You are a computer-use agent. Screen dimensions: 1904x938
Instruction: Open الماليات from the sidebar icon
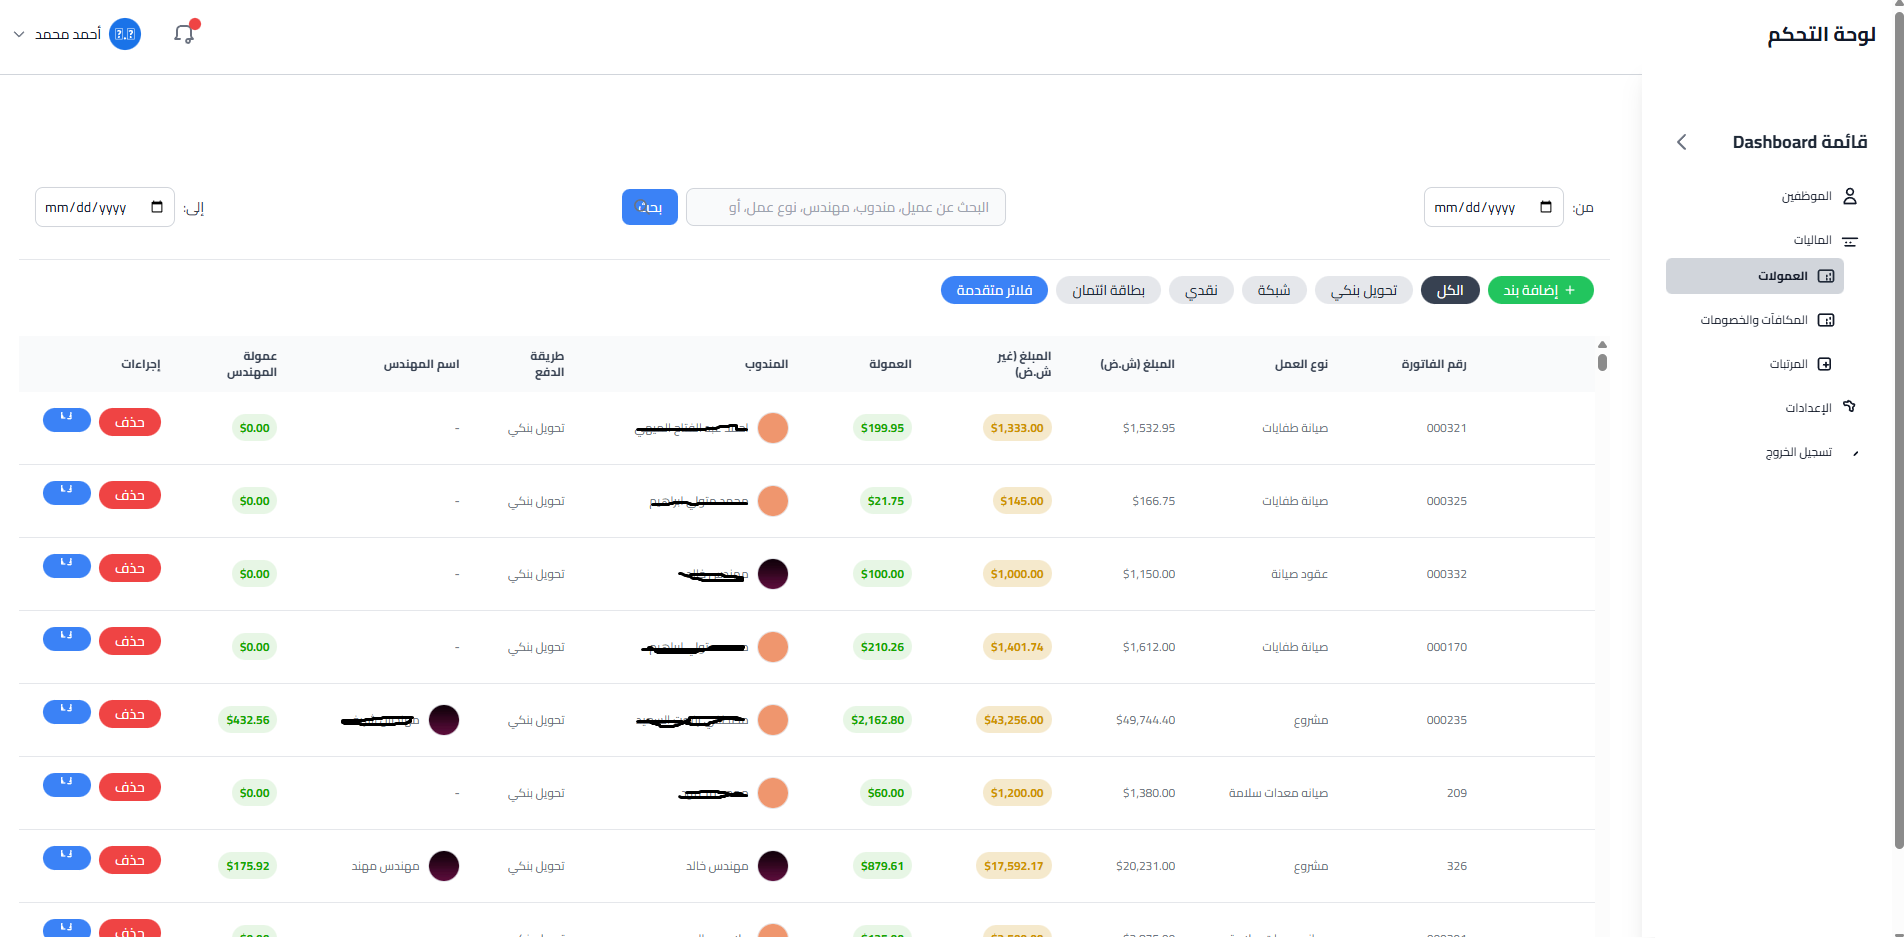[x=1851, y=240]
